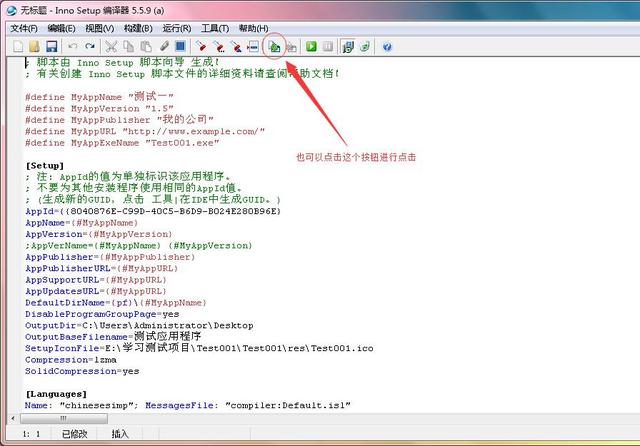Open help via the blue question mark icon
640x446 pixels.
[387, 47]
